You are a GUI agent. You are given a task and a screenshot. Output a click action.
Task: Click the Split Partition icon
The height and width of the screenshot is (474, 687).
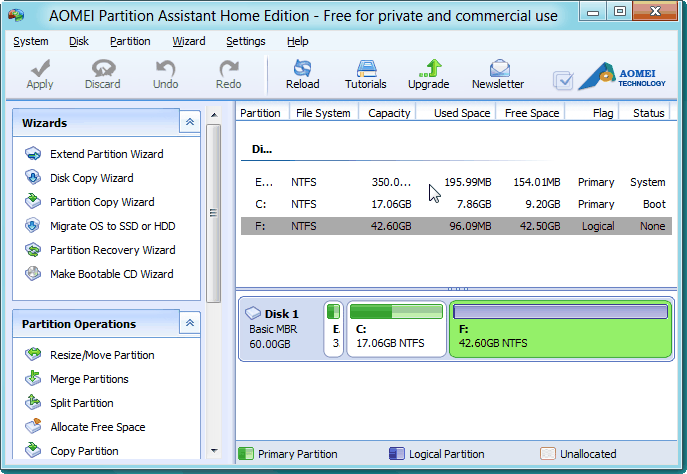[33, 402]
